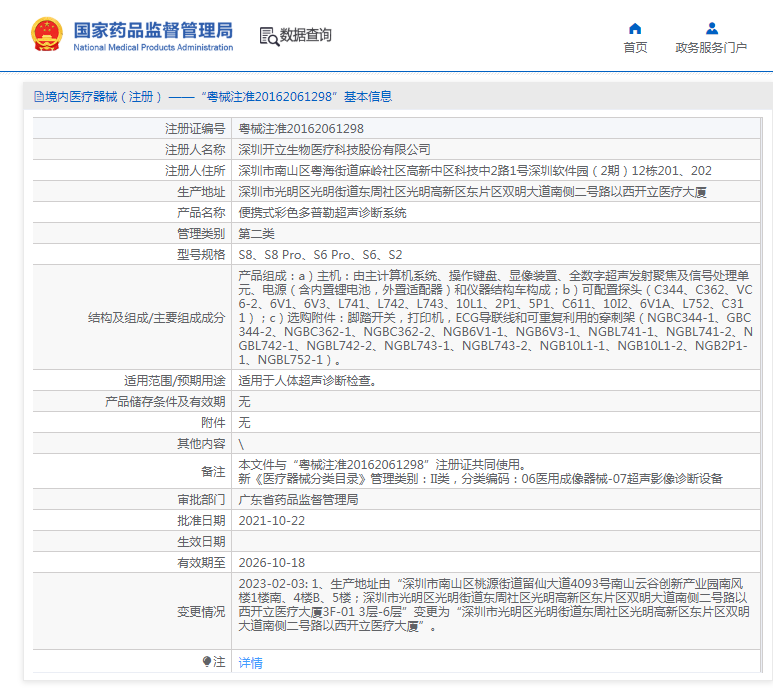The height and width of the screenshot is (688, 773).
Task: Click the 政务服务门户 person icon
Action: click(x=711, y=28)
